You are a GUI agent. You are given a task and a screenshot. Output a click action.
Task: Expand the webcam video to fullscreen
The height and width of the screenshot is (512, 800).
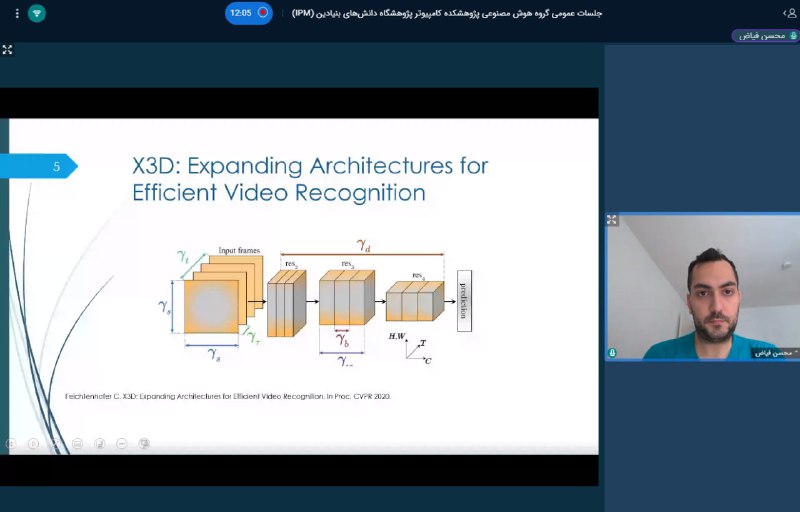[x=612, y=220]
